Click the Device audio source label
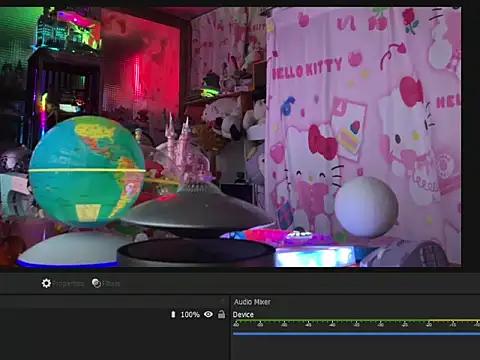The image size is (480, 360). pyautogui.click(x=243, y=315)
